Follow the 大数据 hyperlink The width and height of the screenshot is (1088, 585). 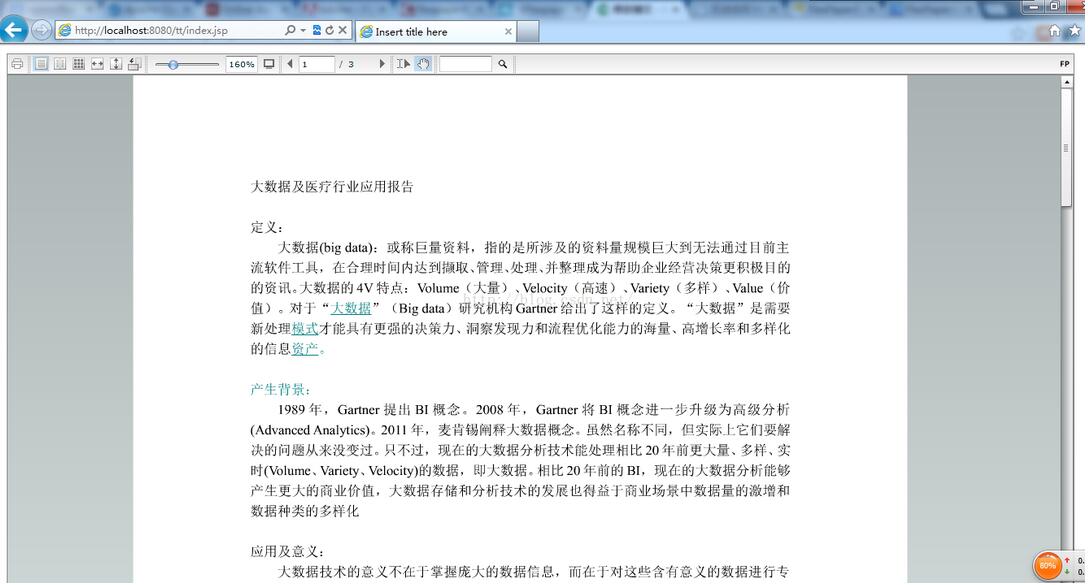(x=350, y=308)
